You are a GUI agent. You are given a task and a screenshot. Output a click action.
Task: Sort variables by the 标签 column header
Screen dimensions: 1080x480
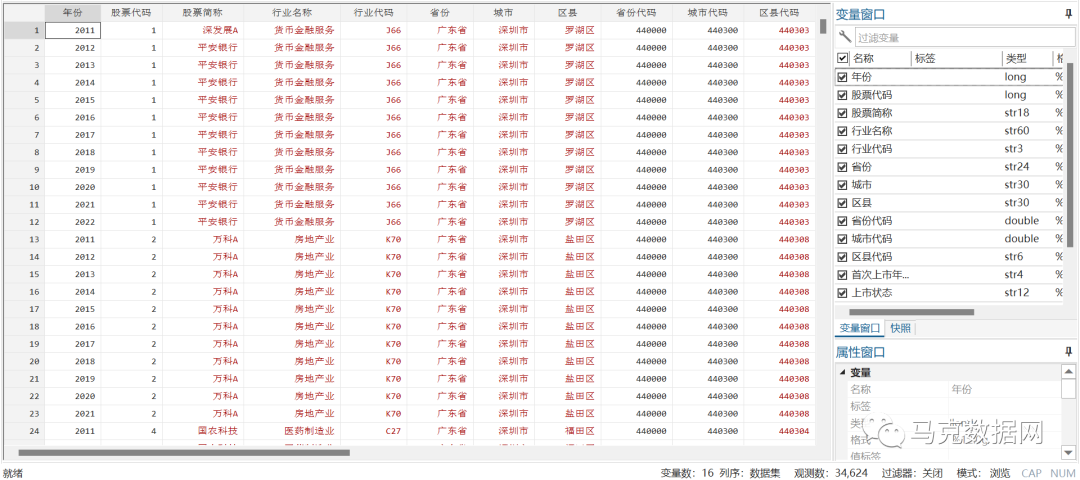click(x=957, y=59)
